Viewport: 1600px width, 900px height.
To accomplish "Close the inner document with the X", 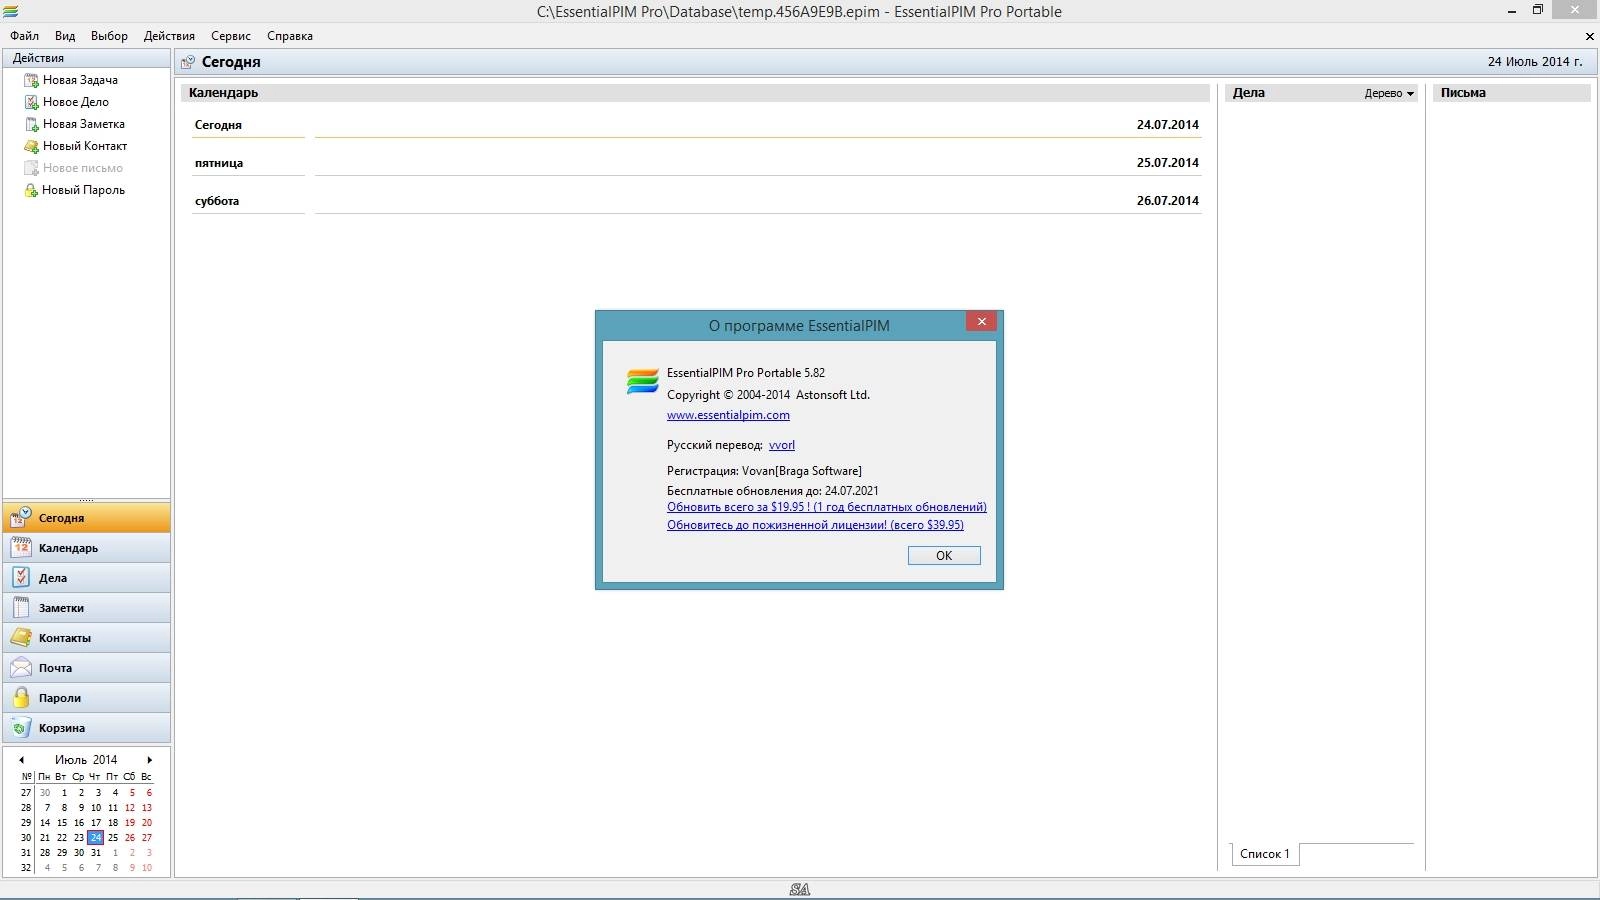I will pyautogui.click(x=1590, y=36).
